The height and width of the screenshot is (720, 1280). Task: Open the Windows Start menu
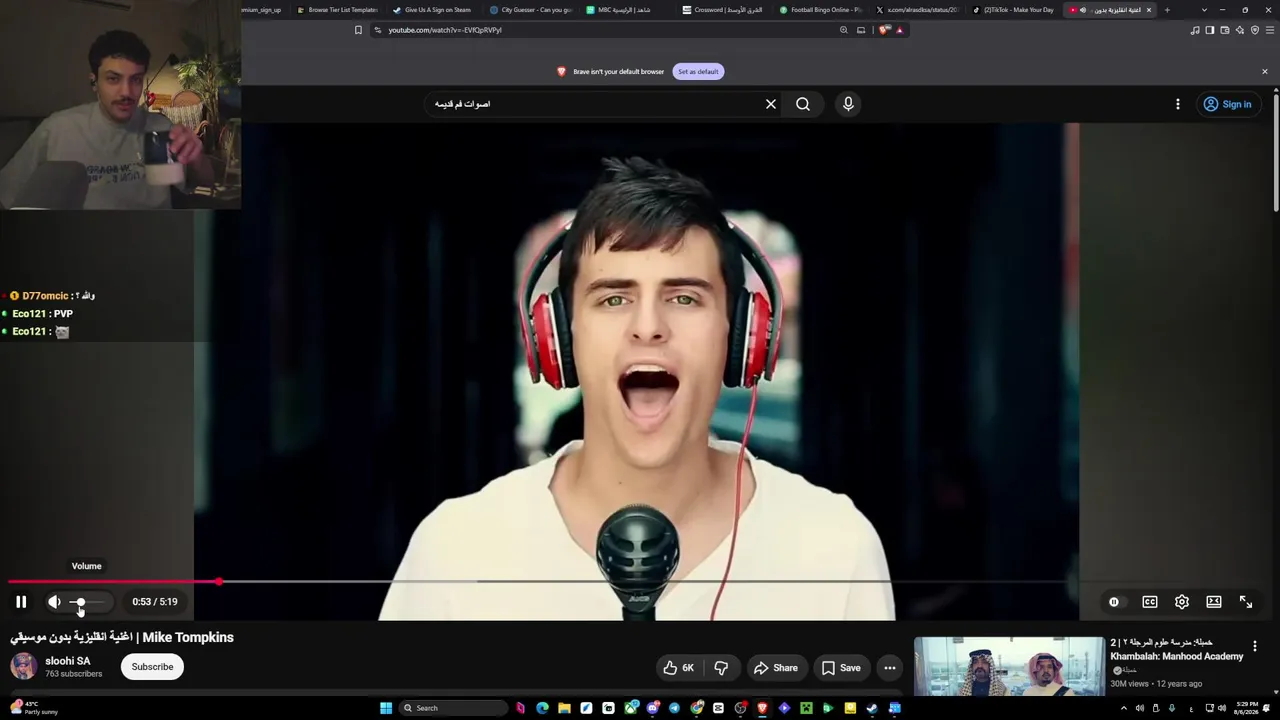pos(386,708)
